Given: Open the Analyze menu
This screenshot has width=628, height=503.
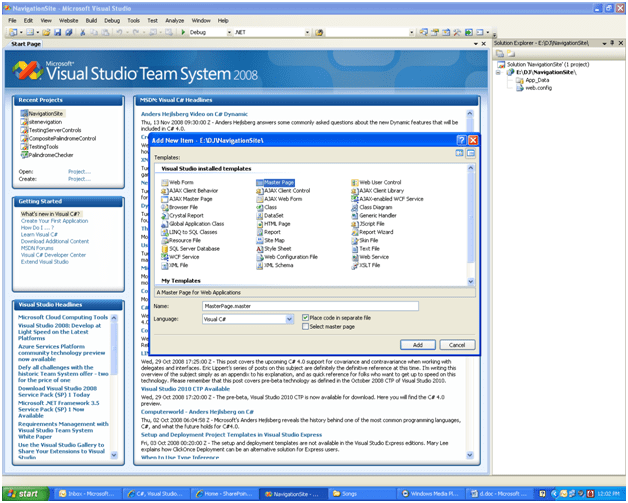Looking at the screenshot, I should pyautogui.click(x=174, y=20).
